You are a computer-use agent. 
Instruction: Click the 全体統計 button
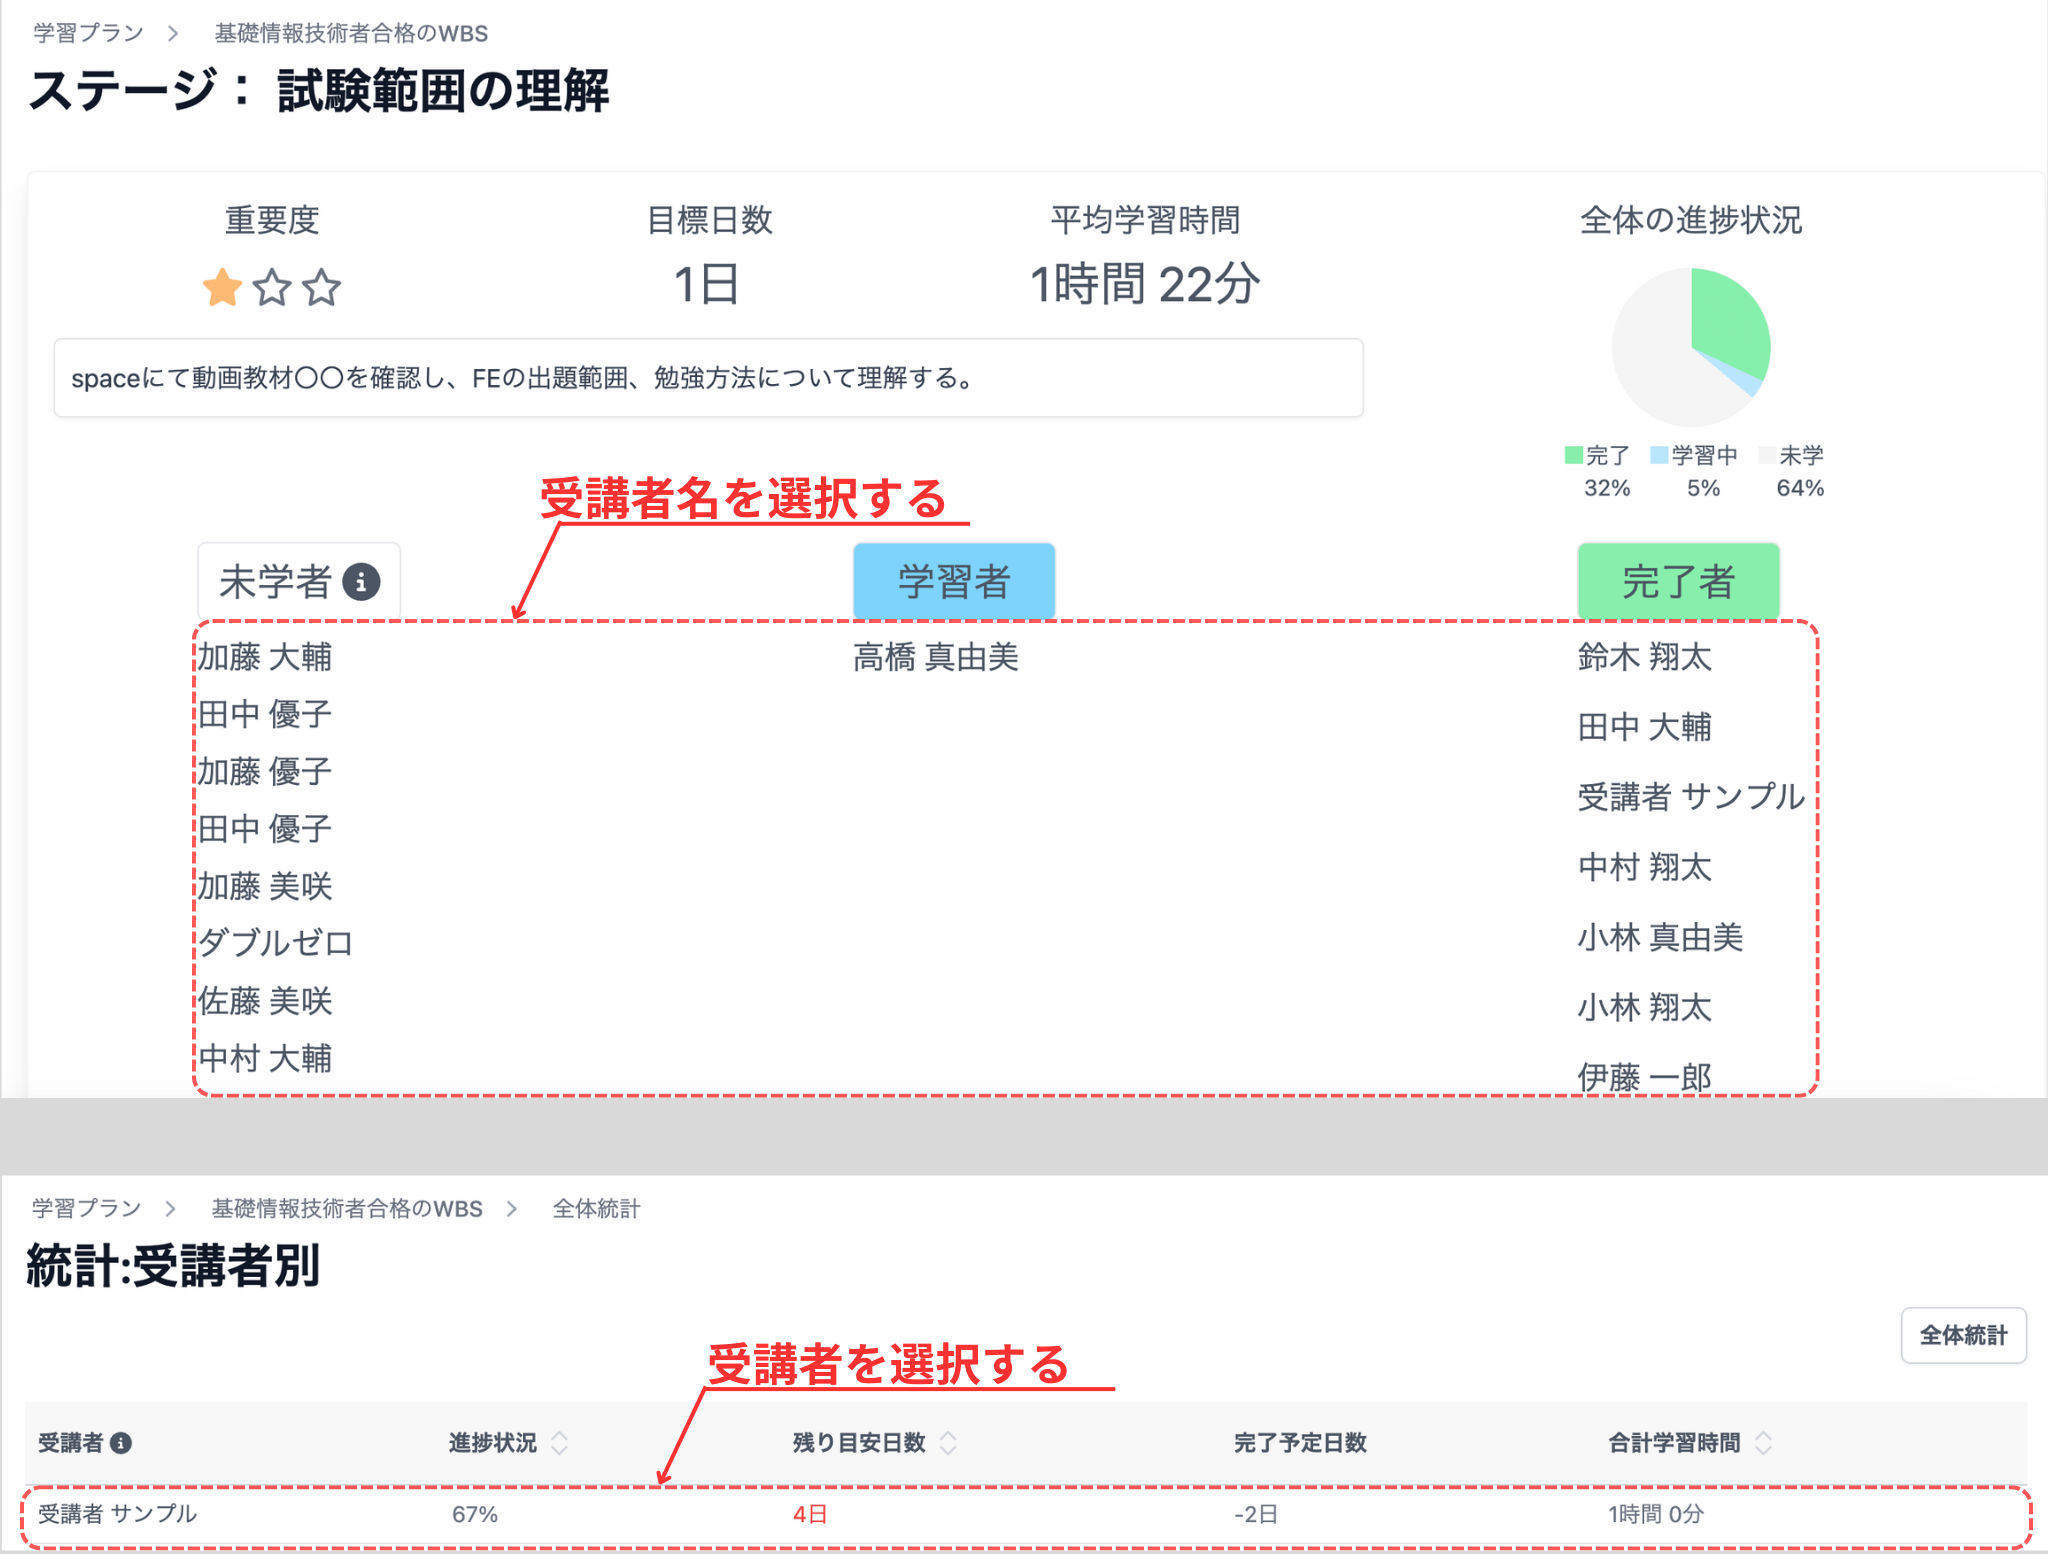pos(1962,1335)
